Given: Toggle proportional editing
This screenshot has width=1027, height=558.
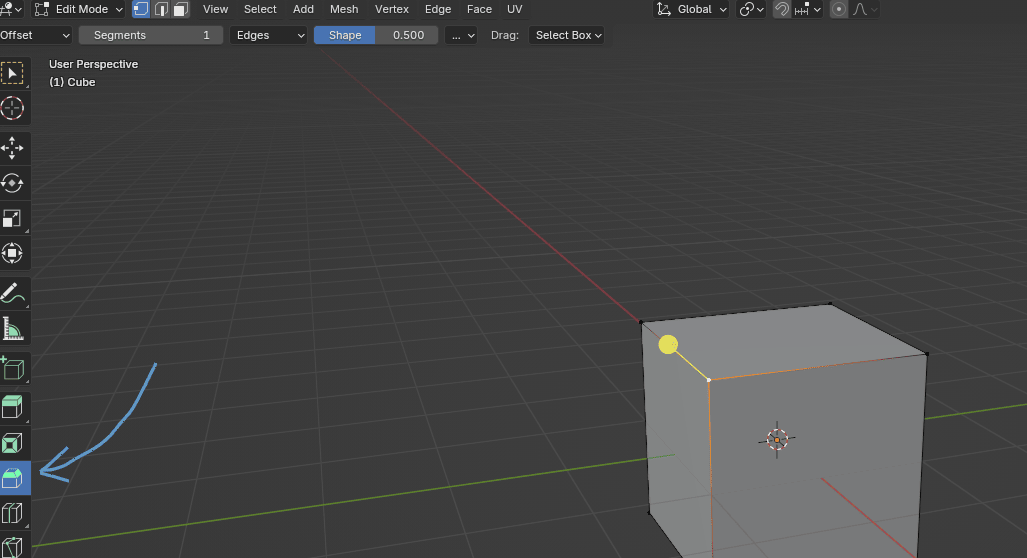Looking at the screenshot, I should click(x=838, y=9).
